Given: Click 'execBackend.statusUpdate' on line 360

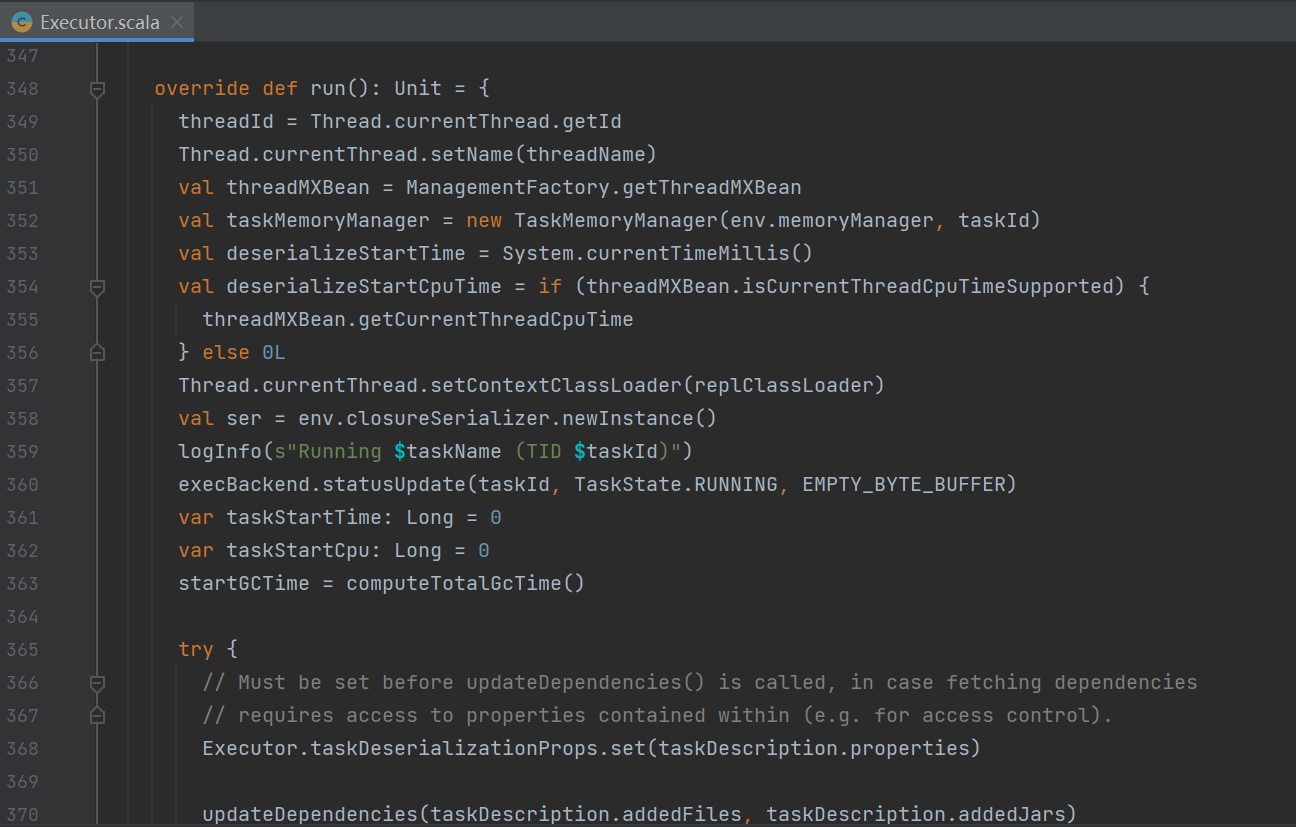Looking at the screenshot, I should 322,484.
